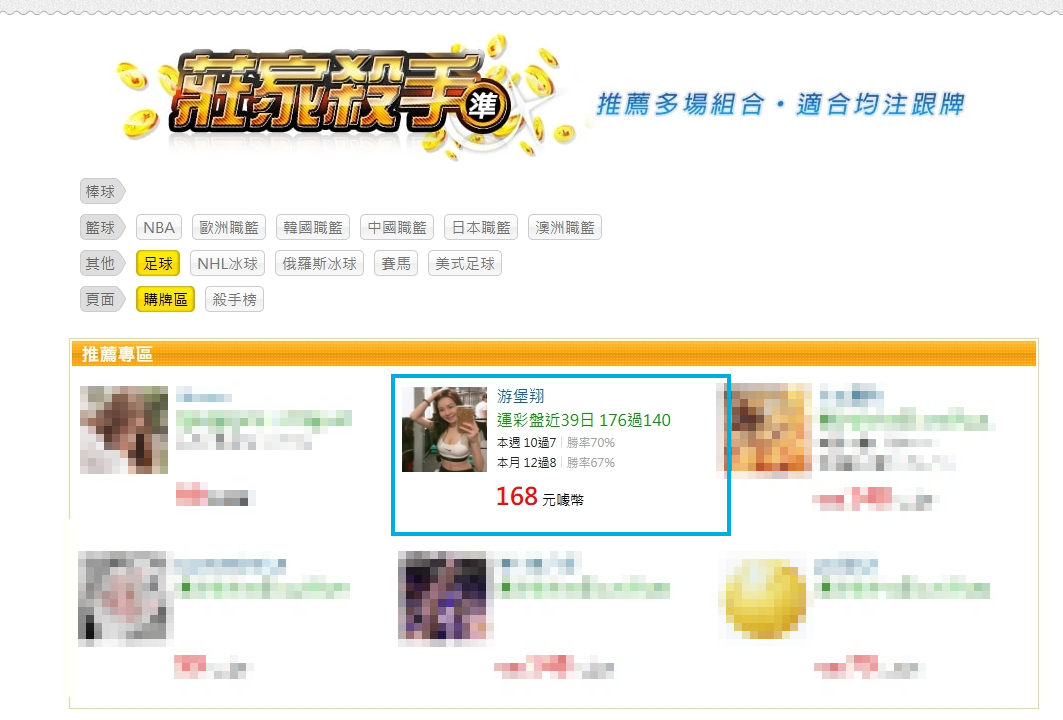
Task: Toggle the highlighted 購牌區 page
Action: point(165,300)
